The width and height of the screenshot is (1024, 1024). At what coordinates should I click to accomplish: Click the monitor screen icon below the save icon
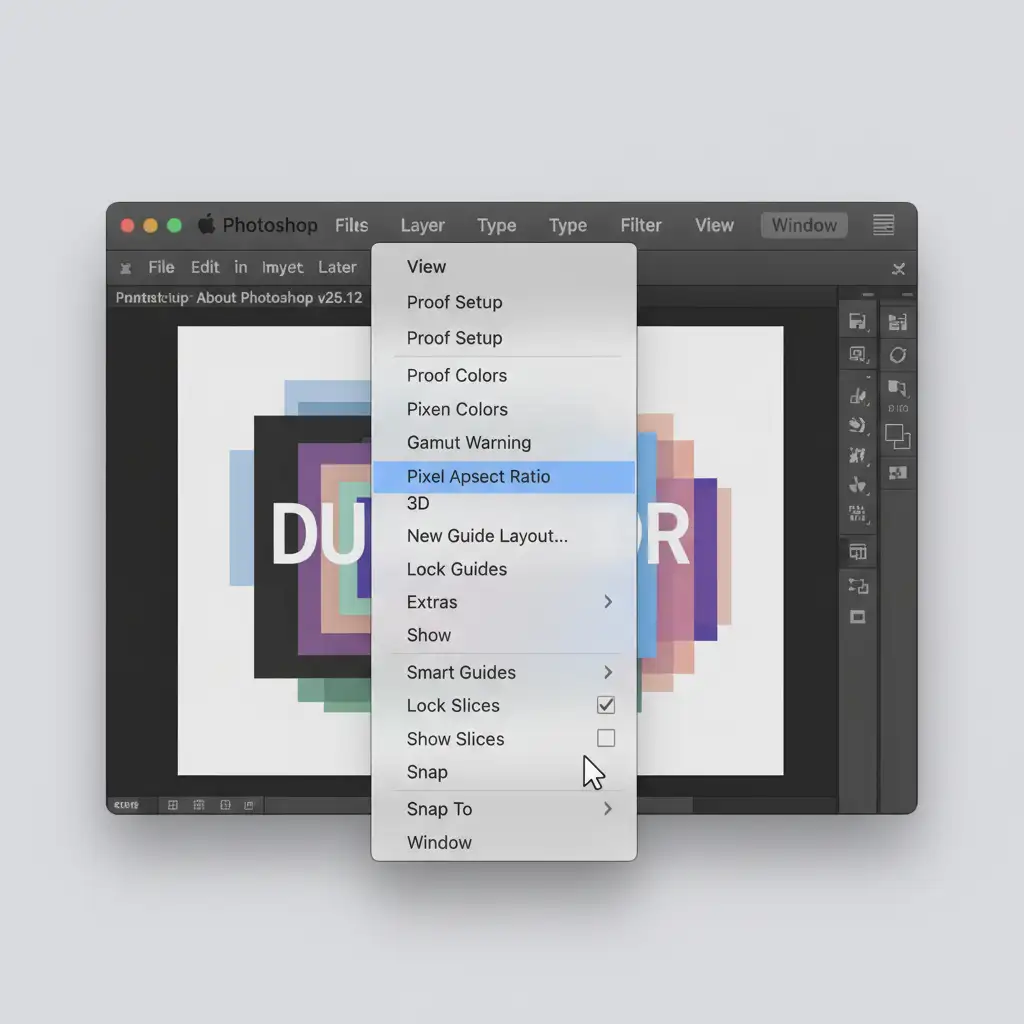[857, 354]
